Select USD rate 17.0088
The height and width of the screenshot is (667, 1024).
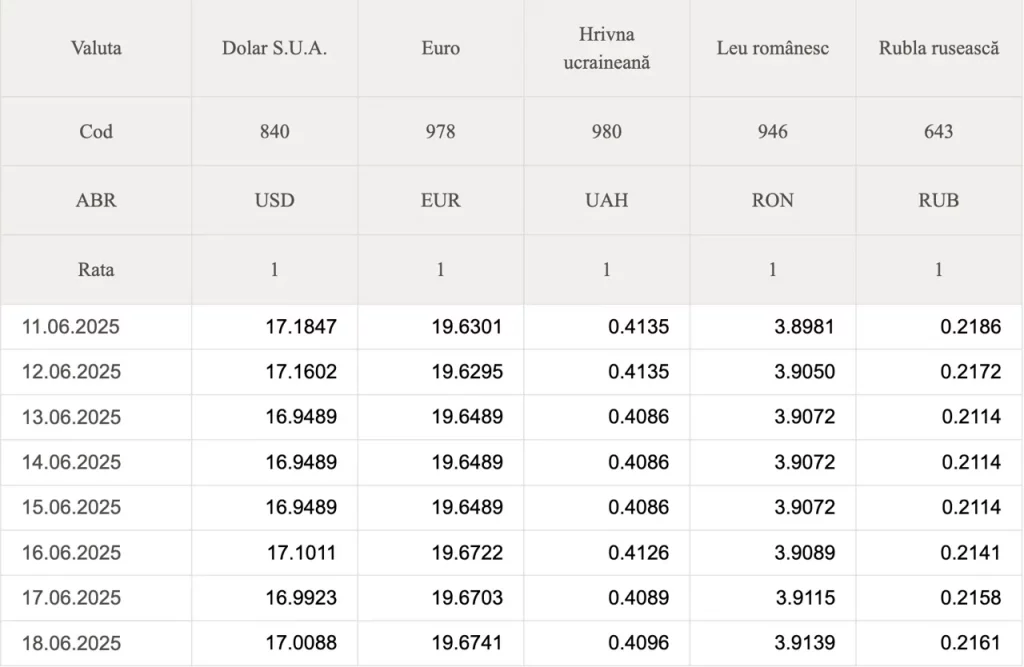point(301,643)
